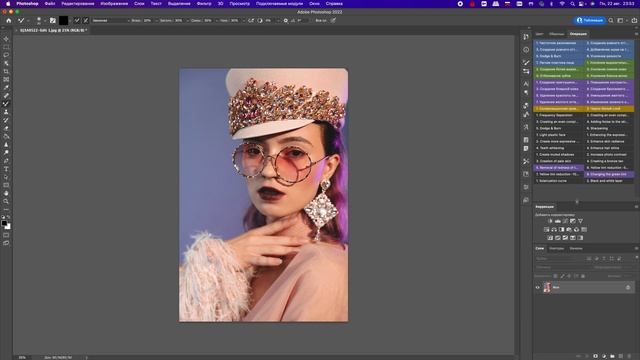Switch to the Образцы tab
This screenshot has height=360, width=640.
point(556,34)
